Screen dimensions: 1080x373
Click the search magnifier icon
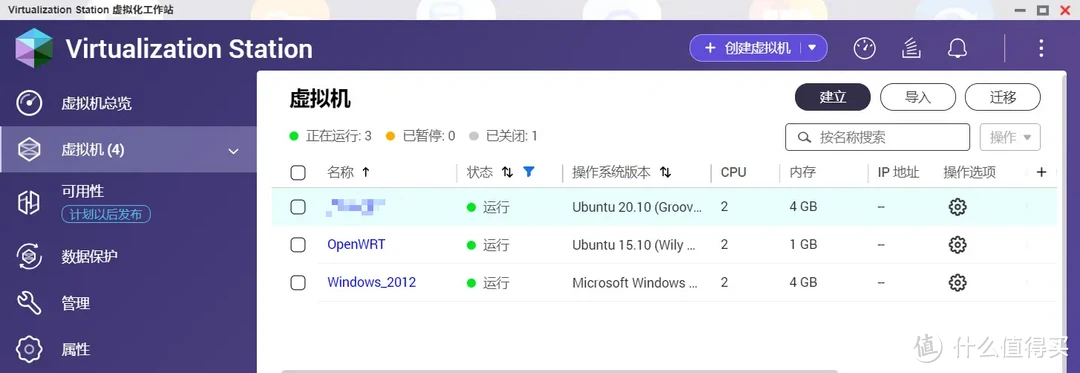pos(804,137)
